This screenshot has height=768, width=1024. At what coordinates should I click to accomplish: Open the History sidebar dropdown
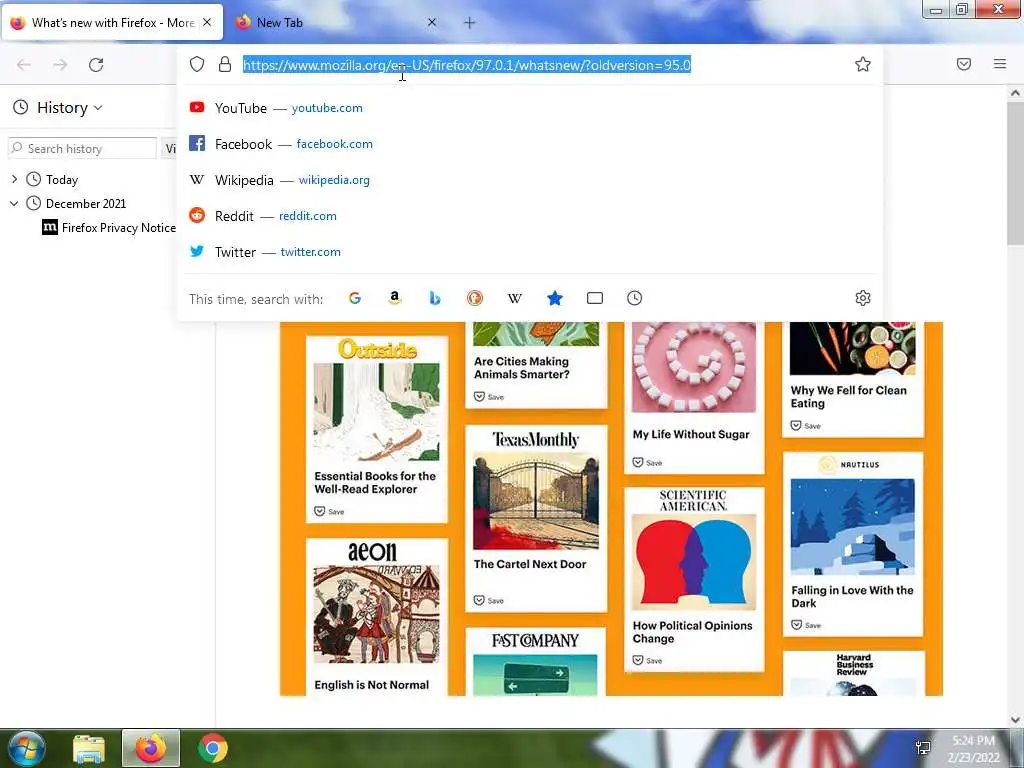pyautogui.click(x=58, y=108)
